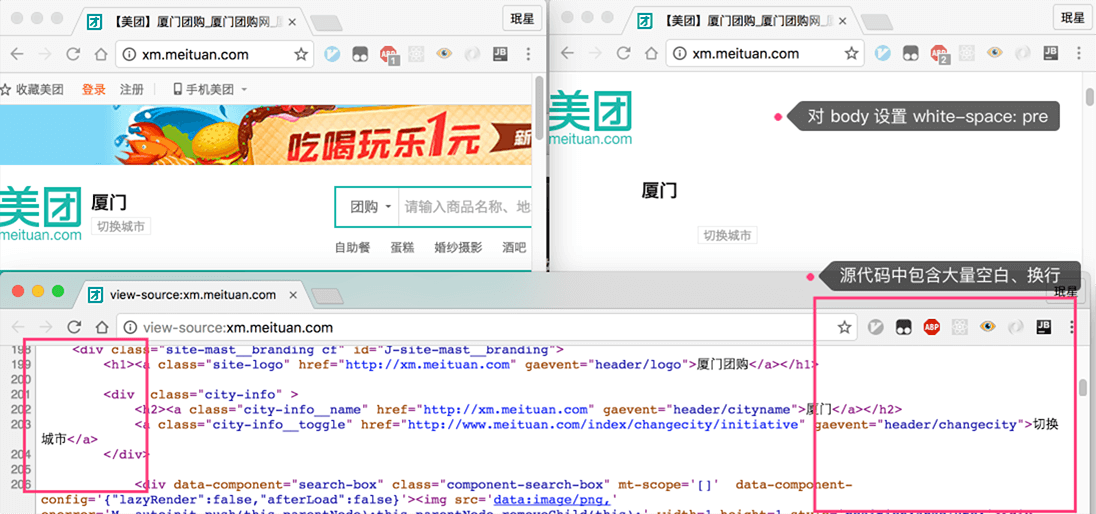Image resolution: width=1096 pixels, height=514 pixels.
Task: Expand the 手机美团 dropdown
Action: (x=210, y=90)
